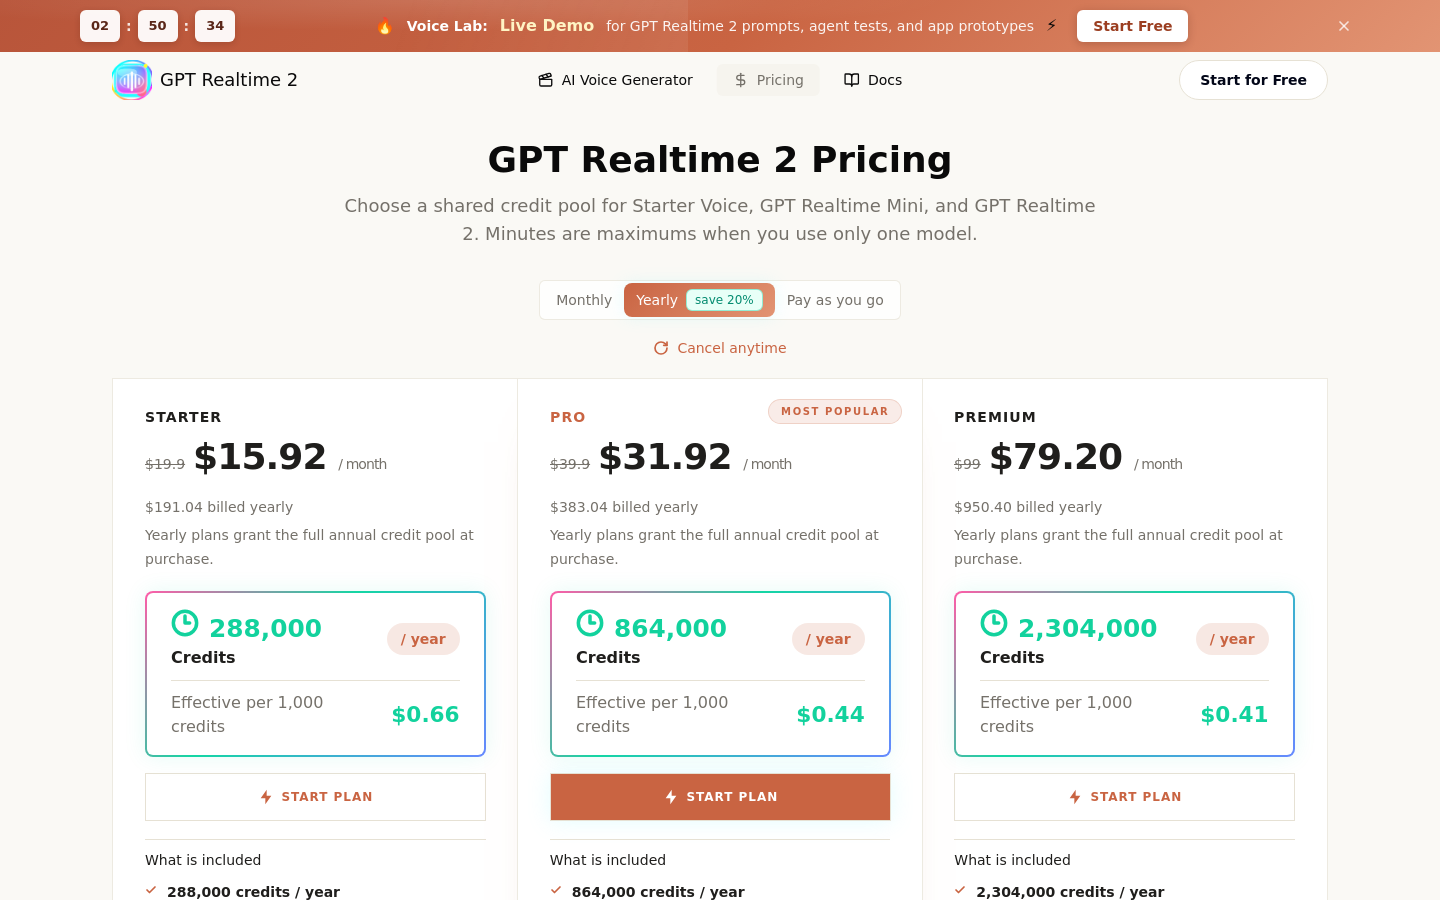The height and width of the screenshot is (900, 1440).
Task: Click the Pro price $31.92
Action: click(665, 457)
